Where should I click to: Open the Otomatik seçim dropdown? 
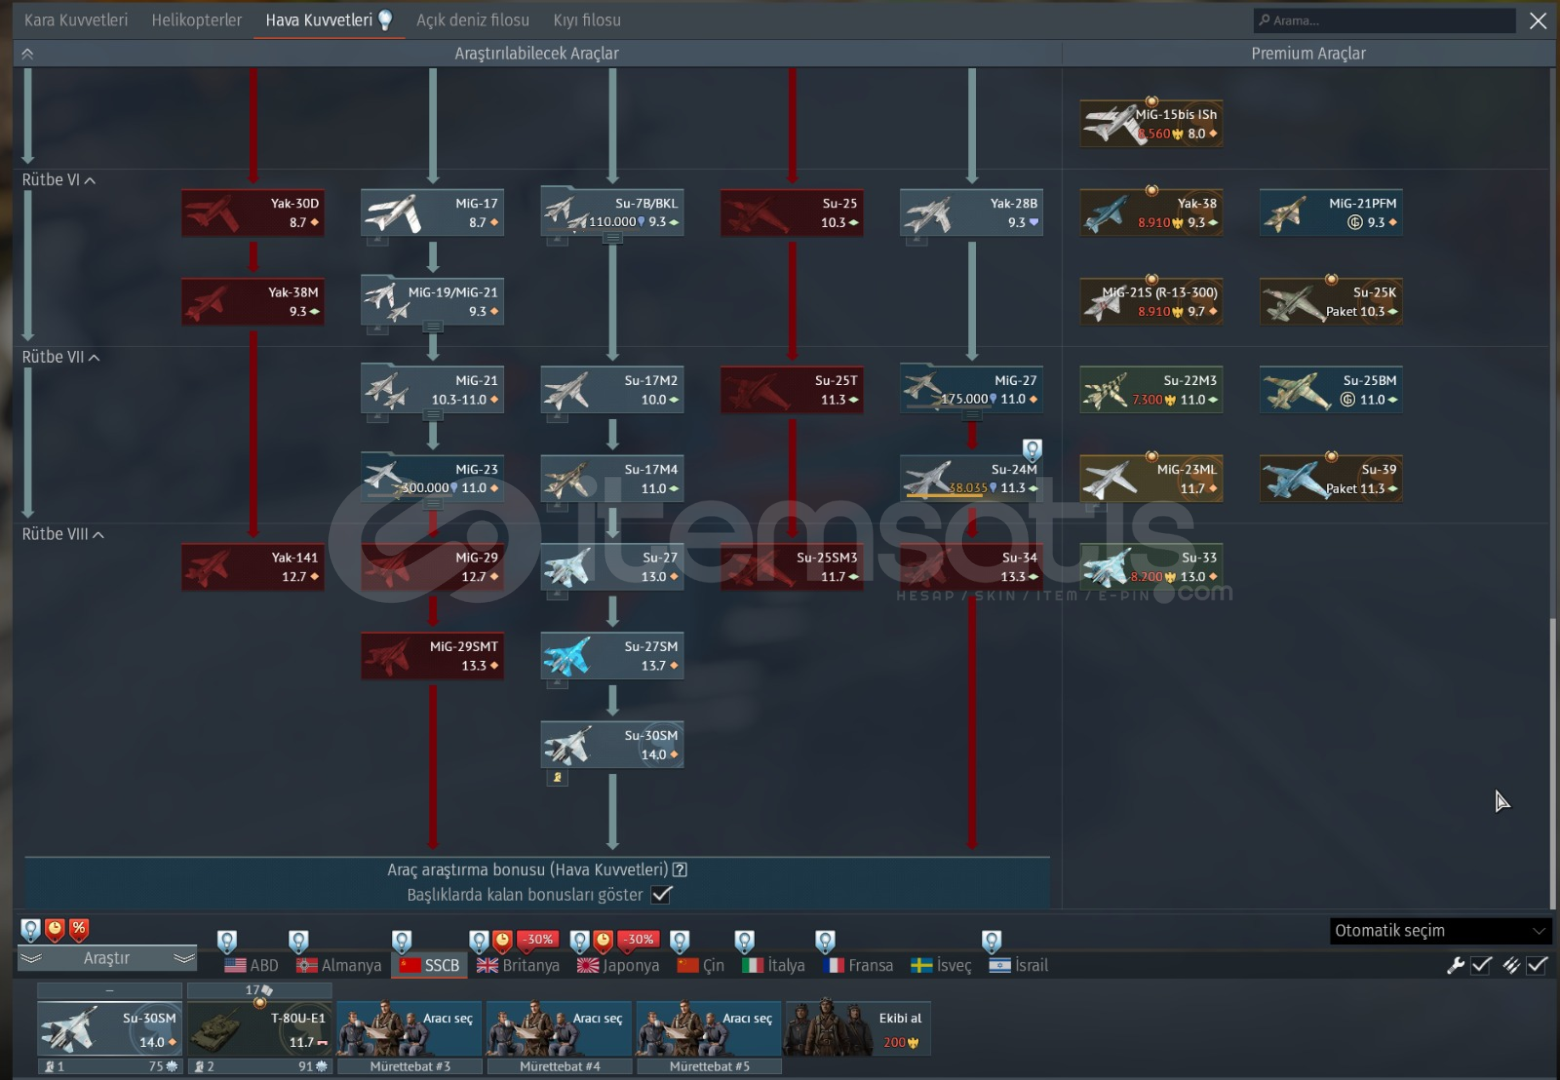(x=1440, y=931)
